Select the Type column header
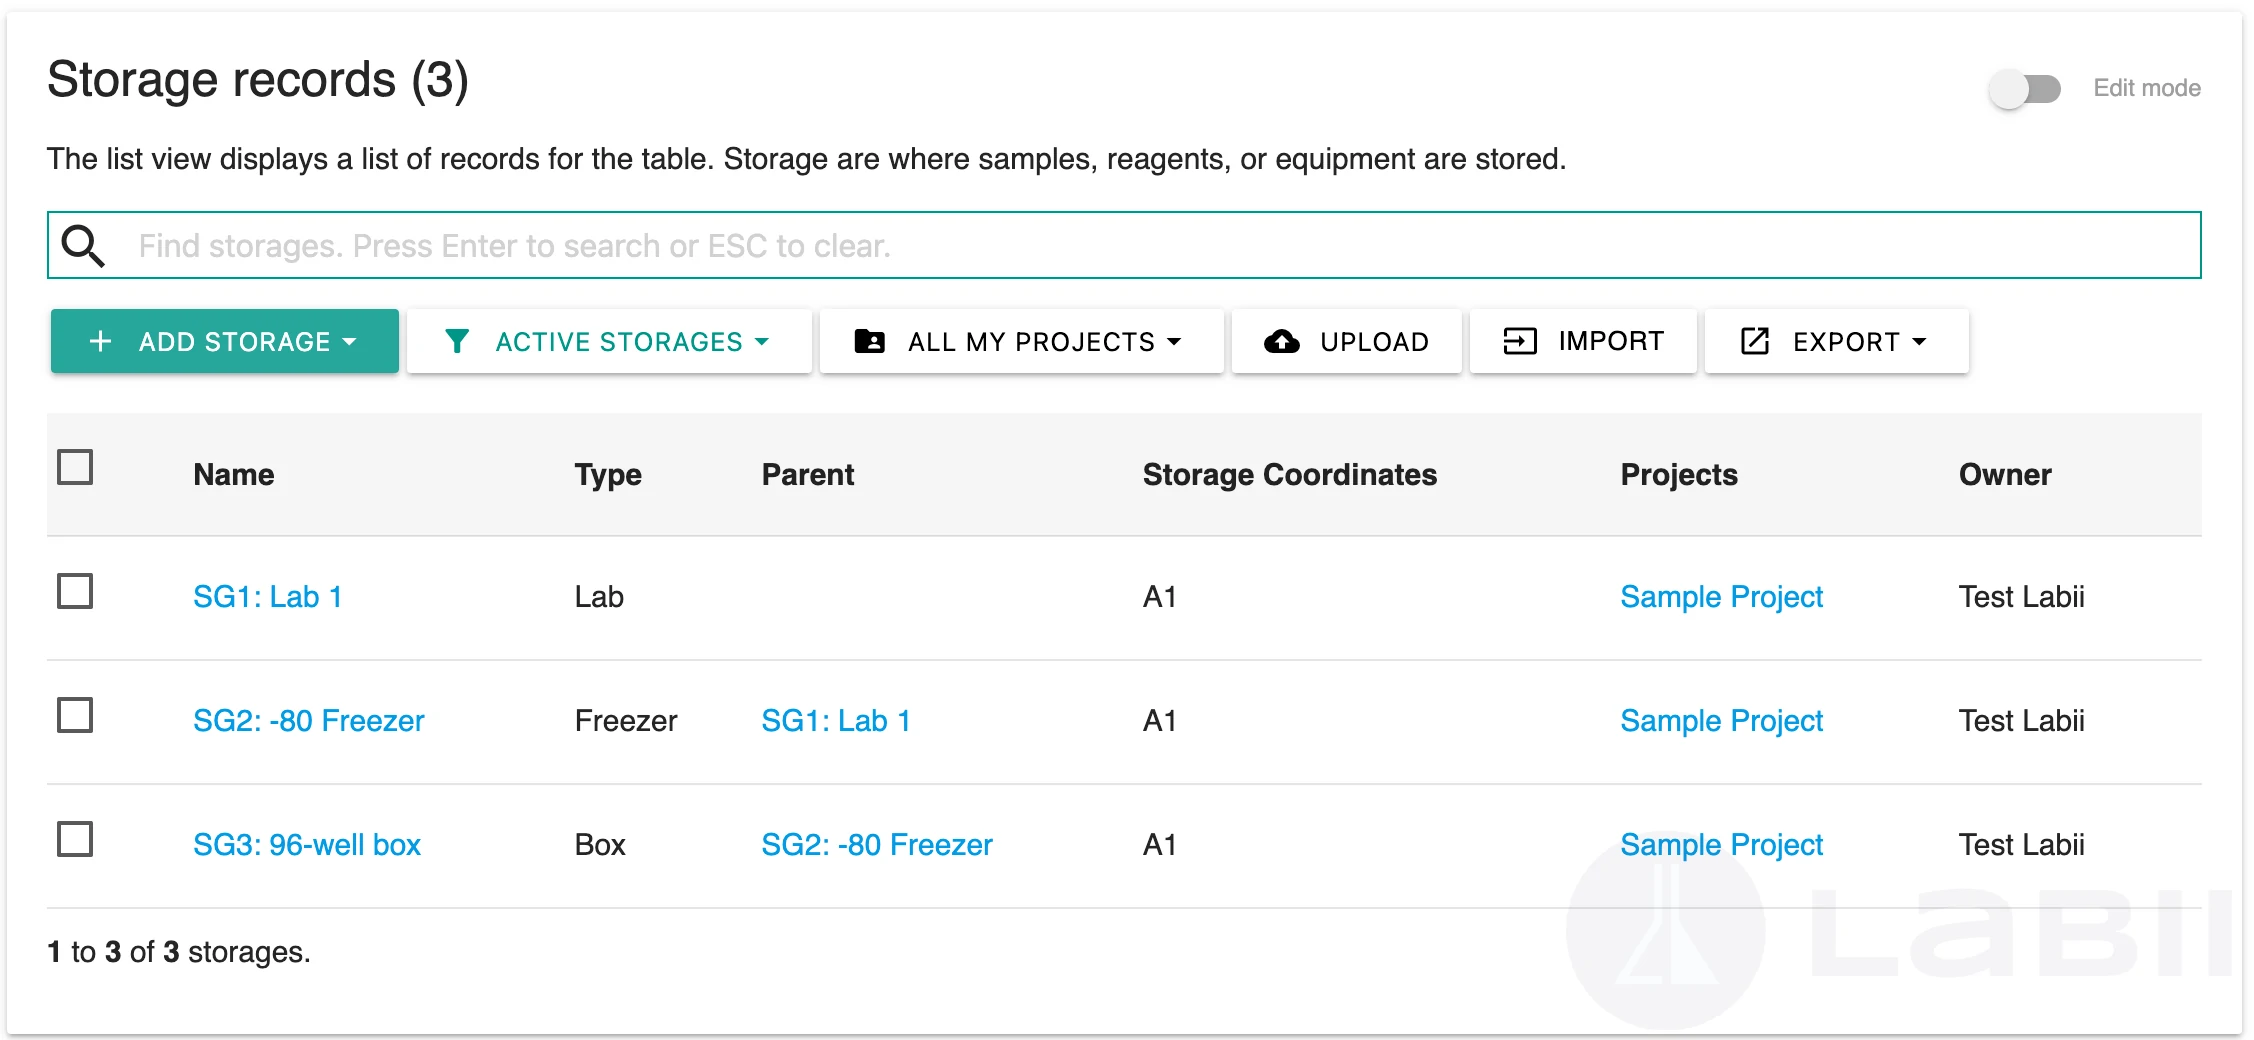This screenshot has height=1040, width=2254. point(607,475)
